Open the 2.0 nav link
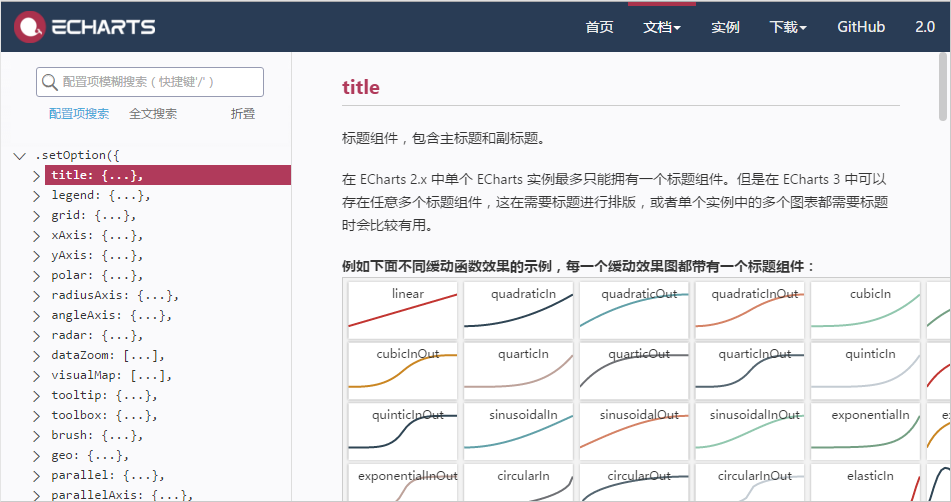Viewport: 951px width, 502px height. (925, 27)
